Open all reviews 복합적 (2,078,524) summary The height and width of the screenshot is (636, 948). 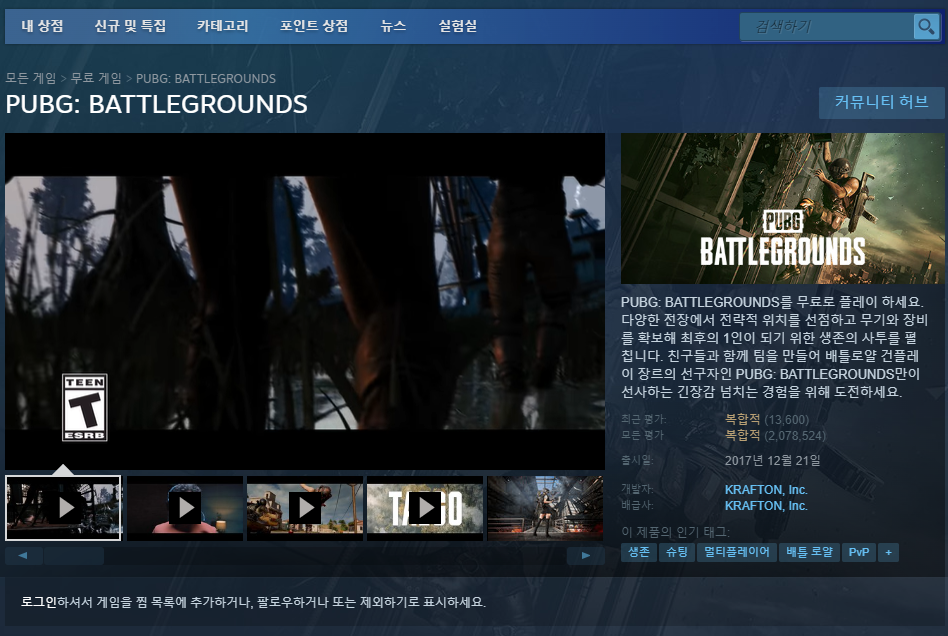point(775,435)
